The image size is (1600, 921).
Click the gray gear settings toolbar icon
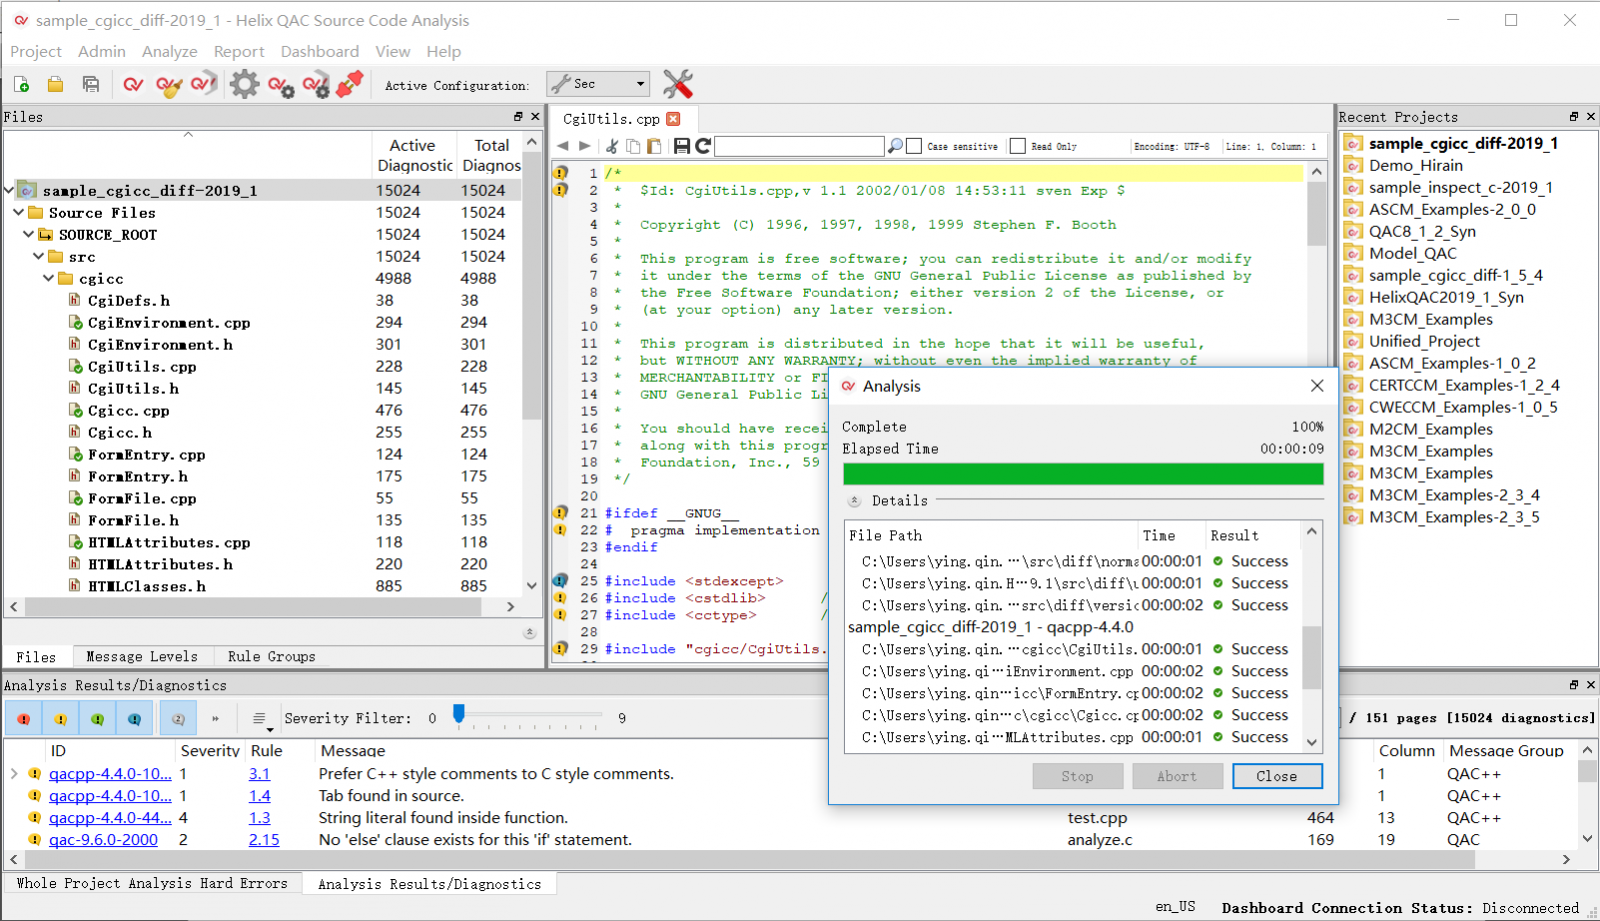(244, 85)
